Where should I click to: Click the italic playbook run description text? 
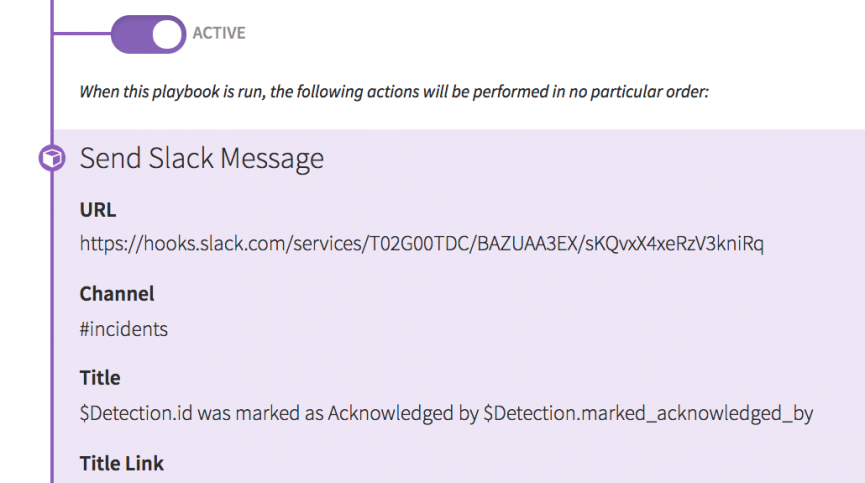point(393,92)
